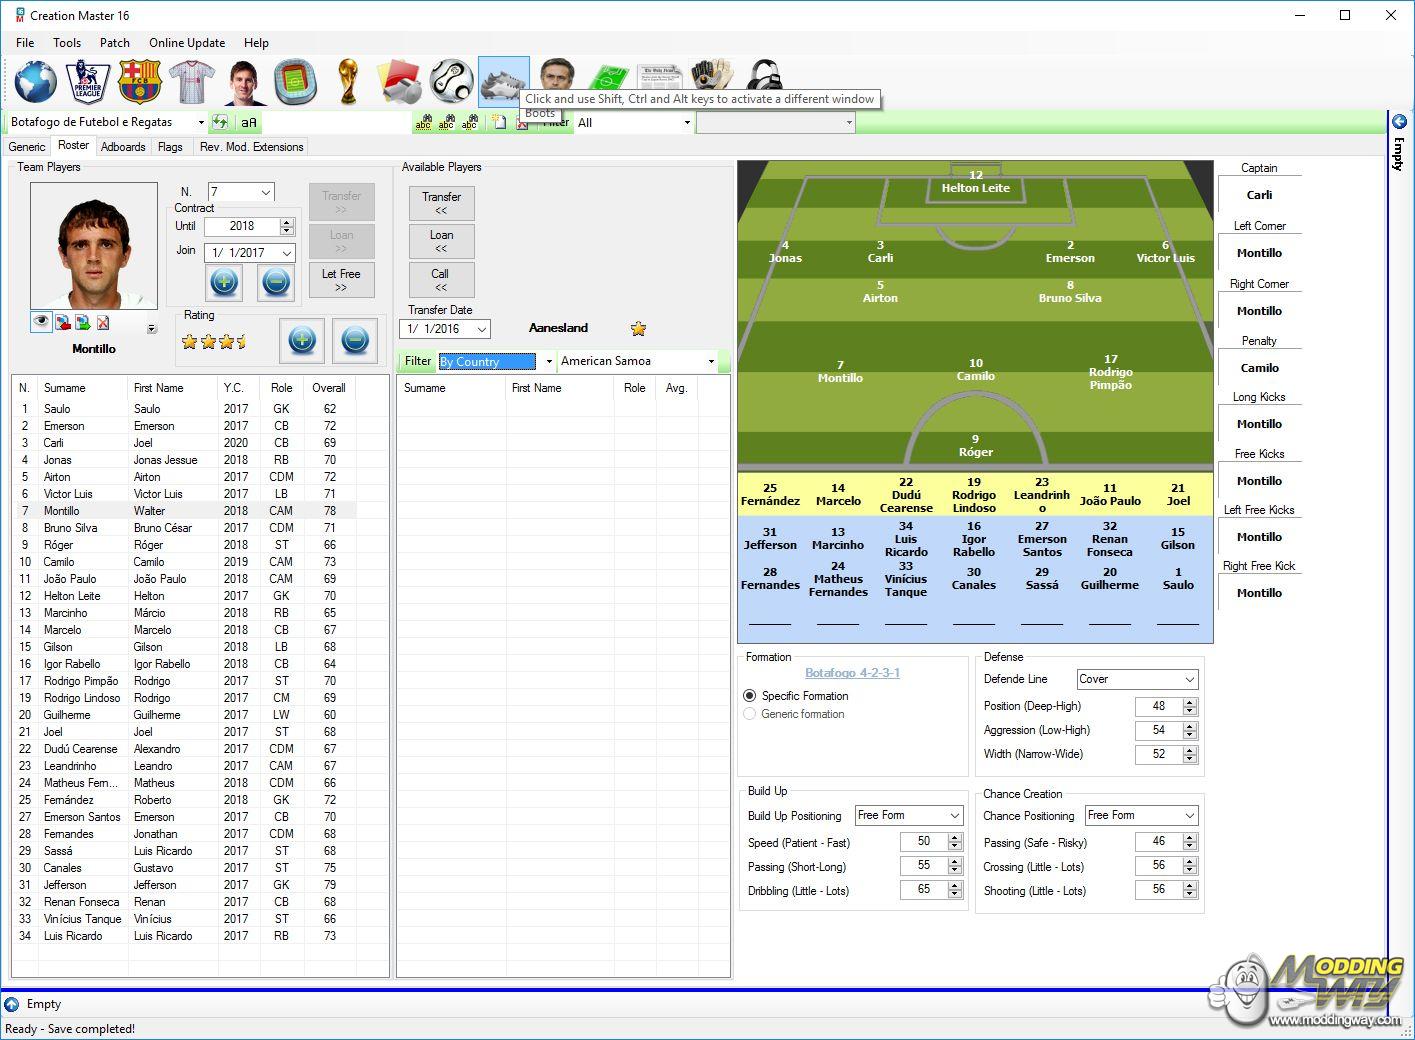Screen dimensions: 1415x1040
Task: Switch to the Adboards tab
Action: [x=123, y=147]
